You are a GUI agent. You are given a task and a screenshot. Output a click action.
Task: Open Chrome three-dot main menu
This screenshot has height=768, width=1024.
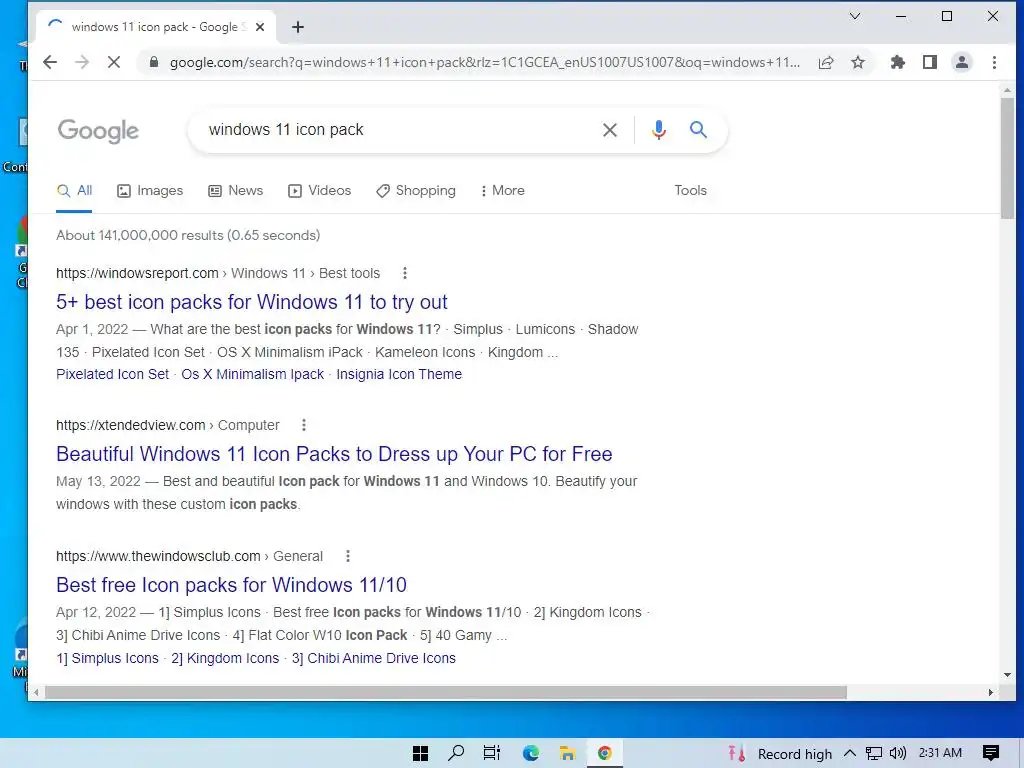(x=994, y=62)
